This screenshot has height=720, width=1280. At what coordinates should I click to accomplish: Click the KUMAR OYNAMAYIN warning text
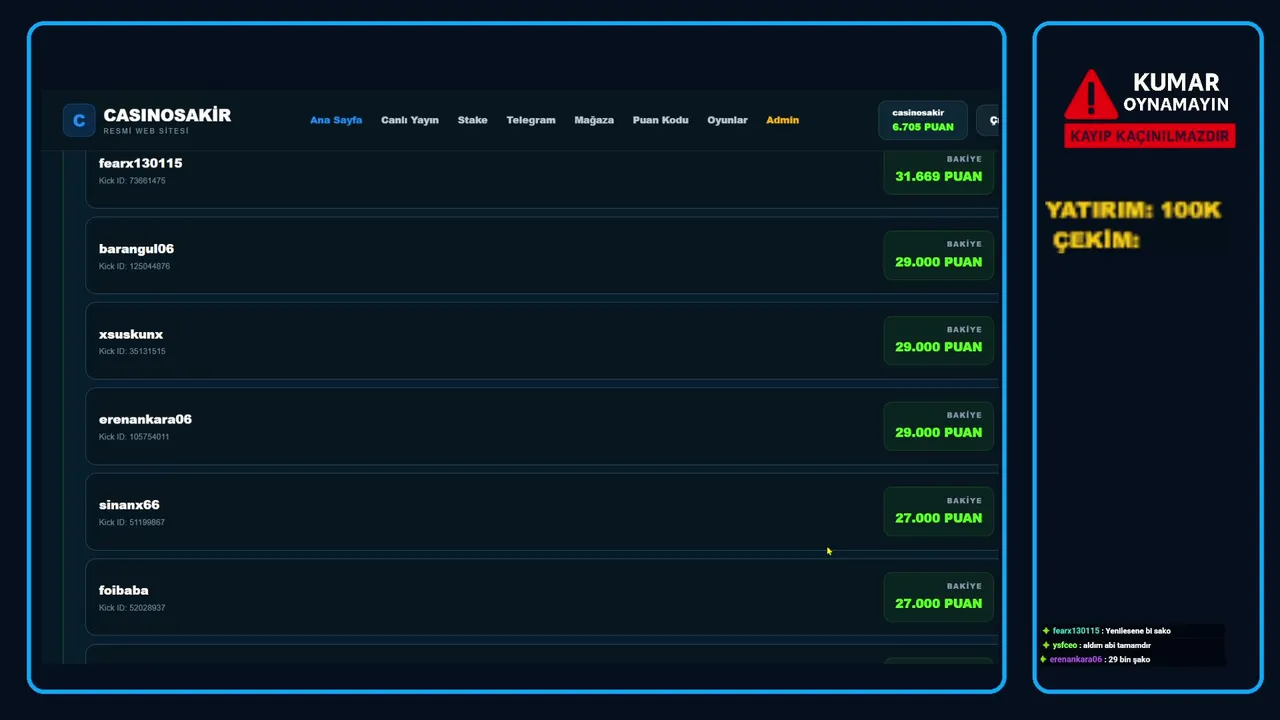pyautogui.click(x=1176, y=93)
